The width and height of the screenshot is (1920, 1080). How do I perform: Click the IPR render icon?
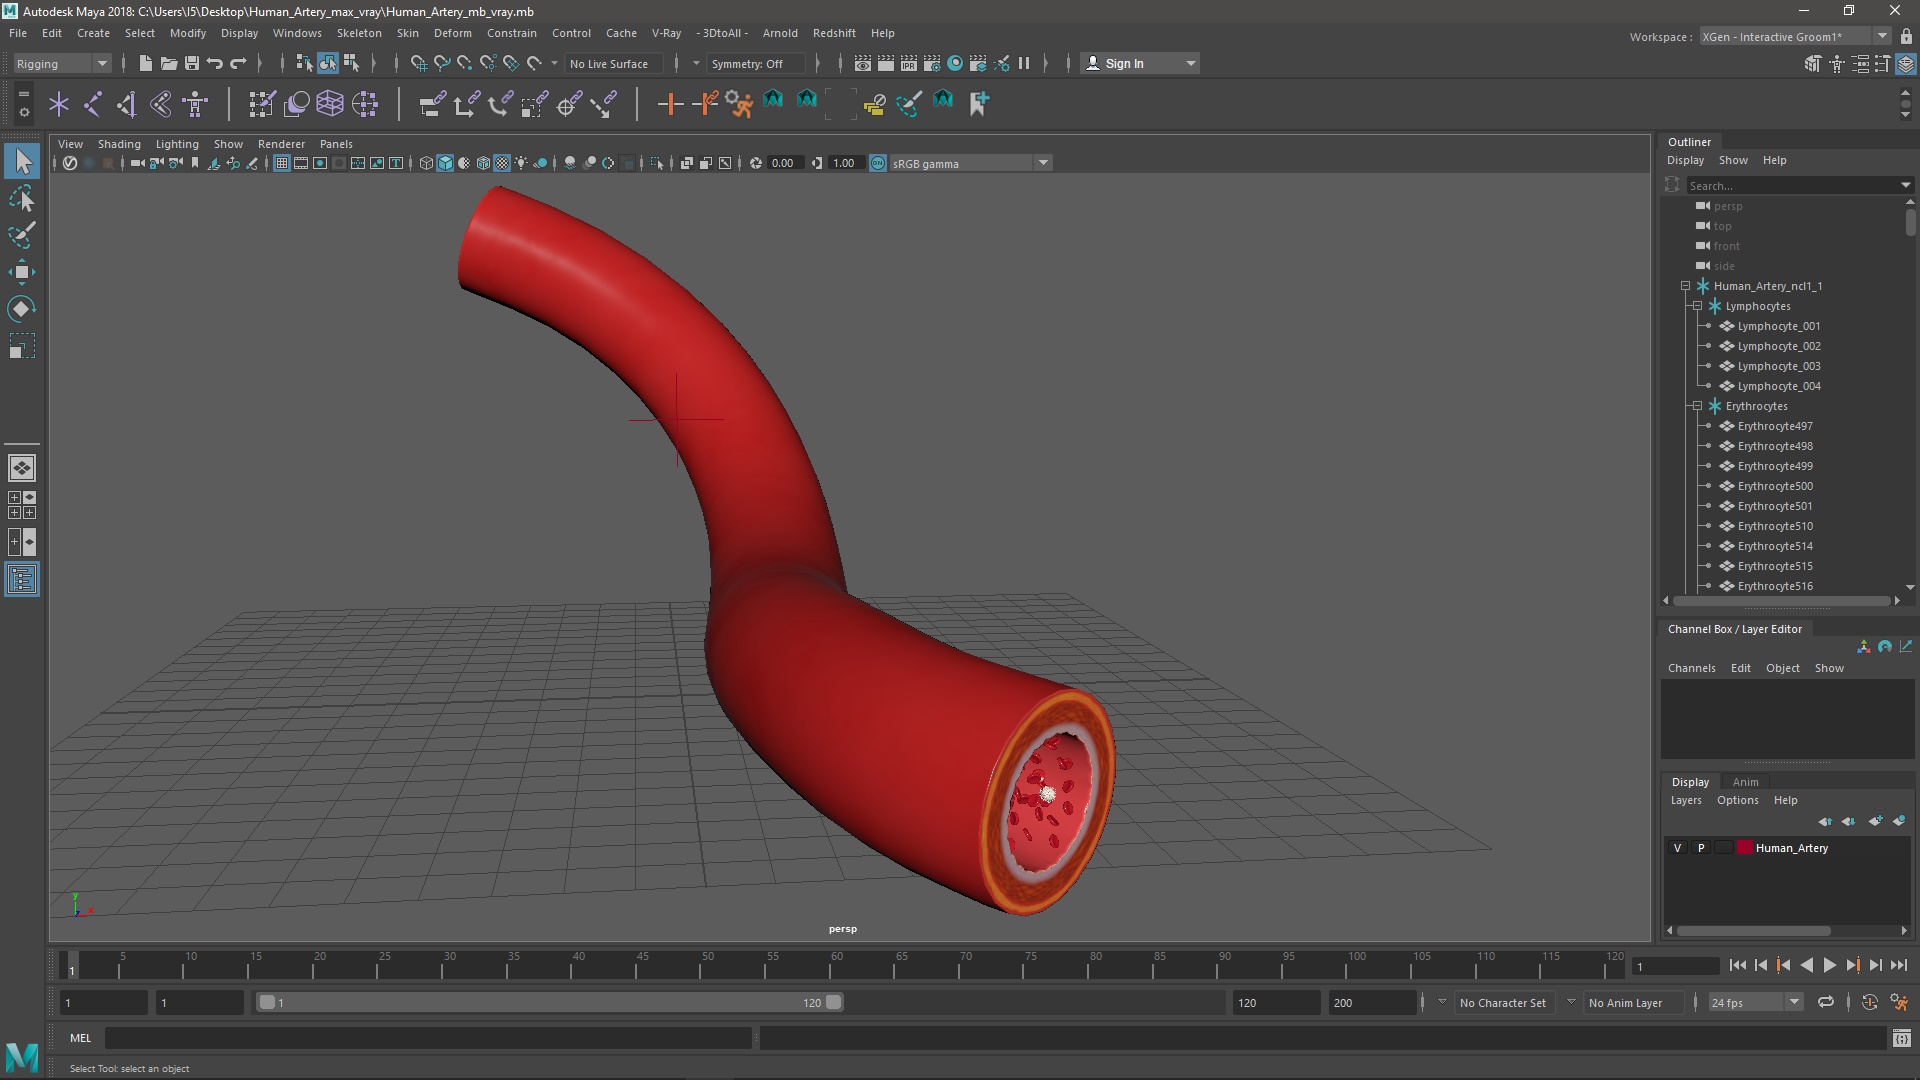point(908,63)
